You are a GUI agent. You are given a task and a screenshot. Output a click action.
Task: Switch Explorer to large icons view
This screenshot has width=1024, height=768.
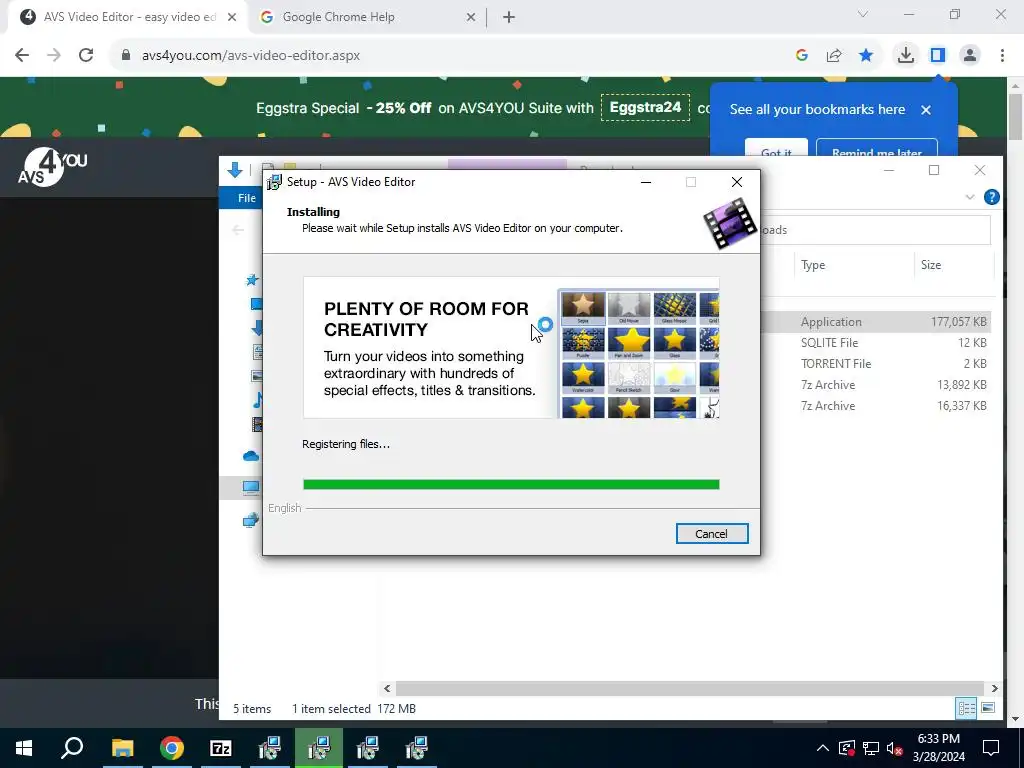coord(988,708)
